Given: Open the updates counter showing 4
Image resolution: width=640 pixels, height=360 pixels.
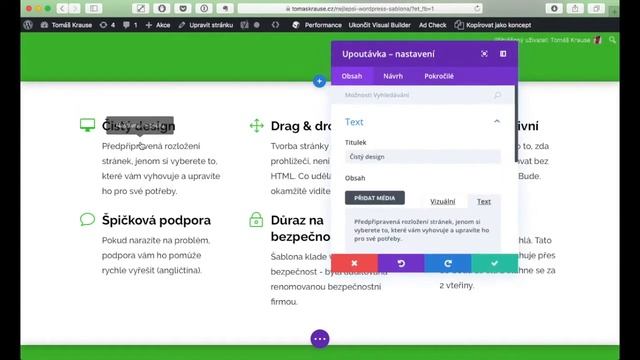Looking at the screenshot, I should point(107,25).
